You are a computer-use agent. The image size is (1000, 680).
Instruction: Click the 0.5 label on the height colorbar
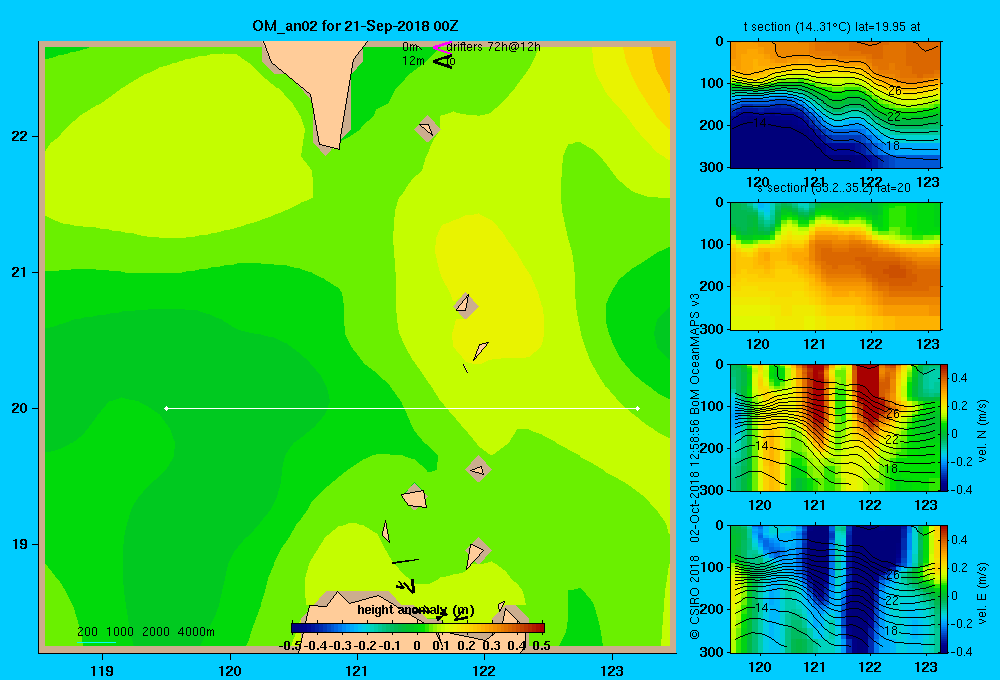[541, 646]
